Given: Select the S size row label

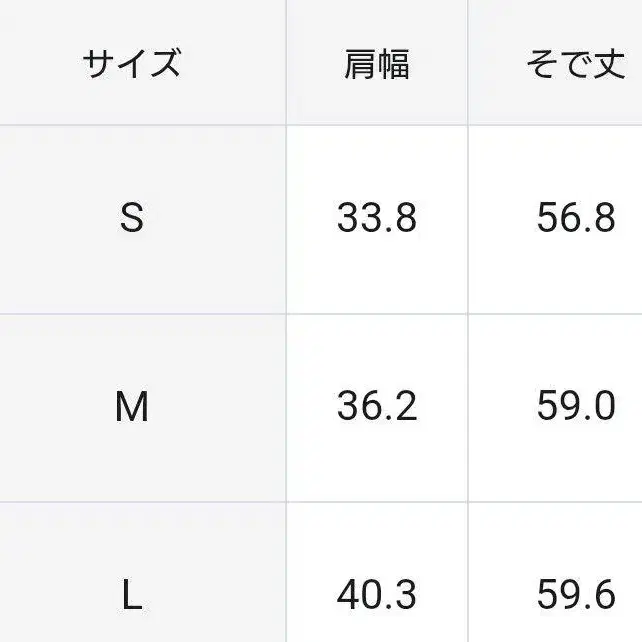Looking at the screenshot, I should tap(132, 218).
